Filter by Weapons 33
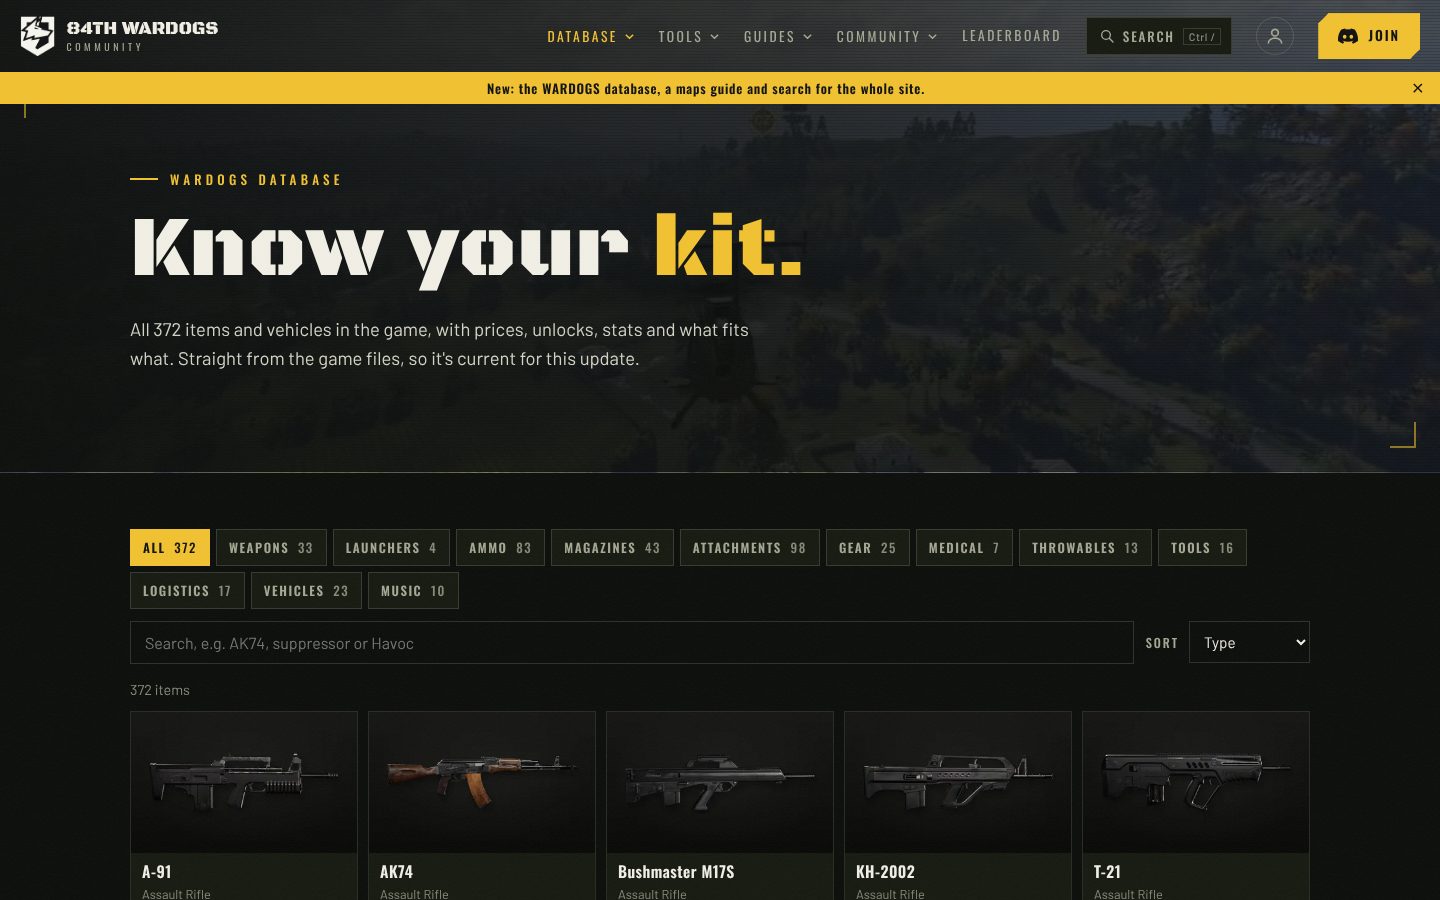The height and width of the screenshot is (900, 1440). [x=271, y=547]
